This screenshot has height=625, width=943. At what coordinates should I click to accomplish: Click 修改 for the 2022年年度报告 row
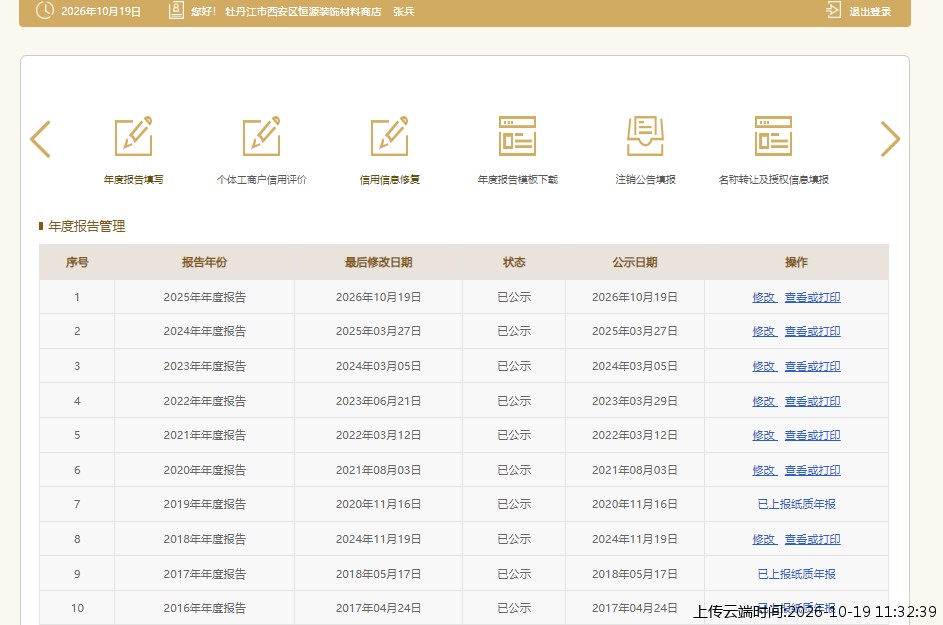pyautogui.click(x=764, y=401)
